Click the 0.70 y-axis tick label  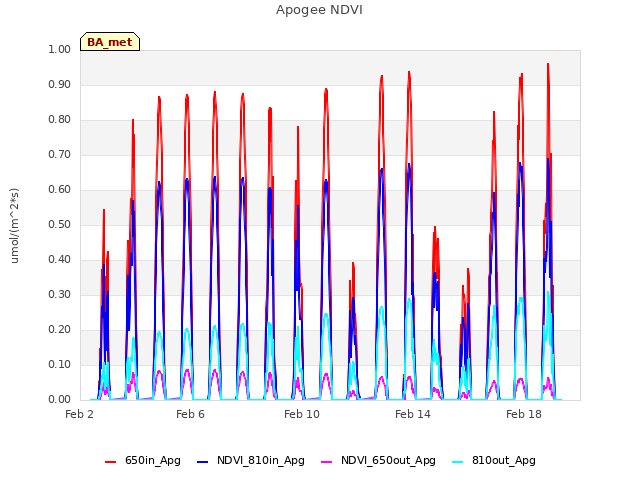point(60,155)
